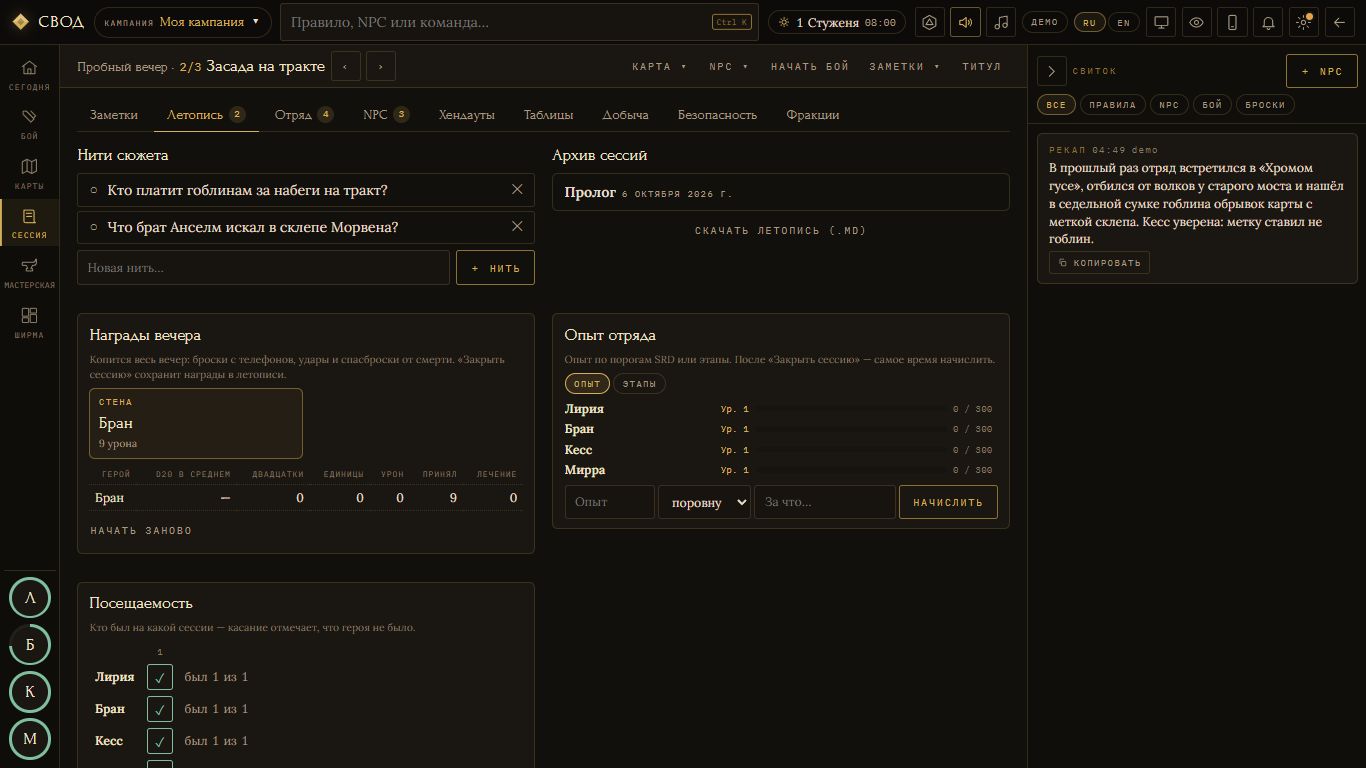The height and width of the screenshot is (768, 1366).
Task: Open the phone view icon
Action: (x=1232, y=22)
